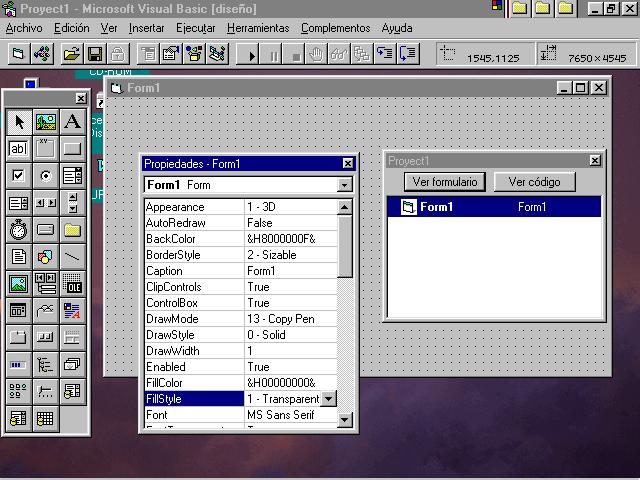Open the Ejecutar menu

tap(196, 28)
